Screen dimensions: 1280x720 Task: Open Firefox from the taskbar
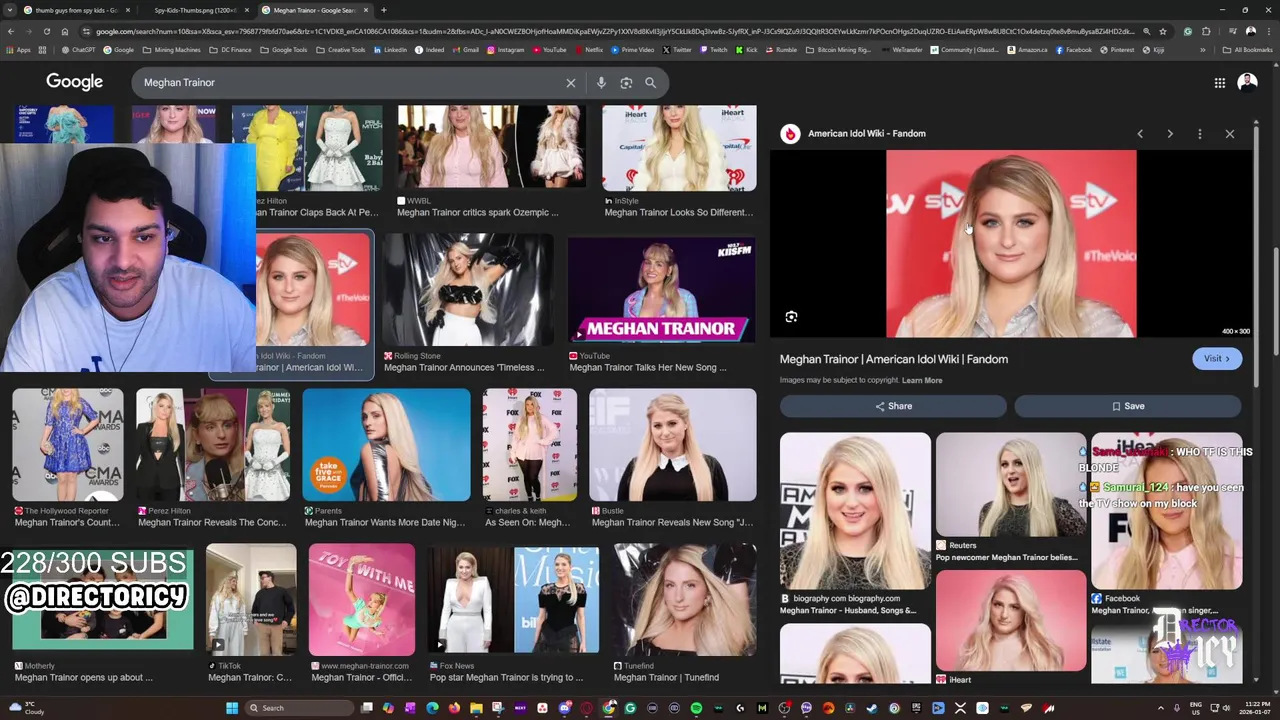point(454,708)
